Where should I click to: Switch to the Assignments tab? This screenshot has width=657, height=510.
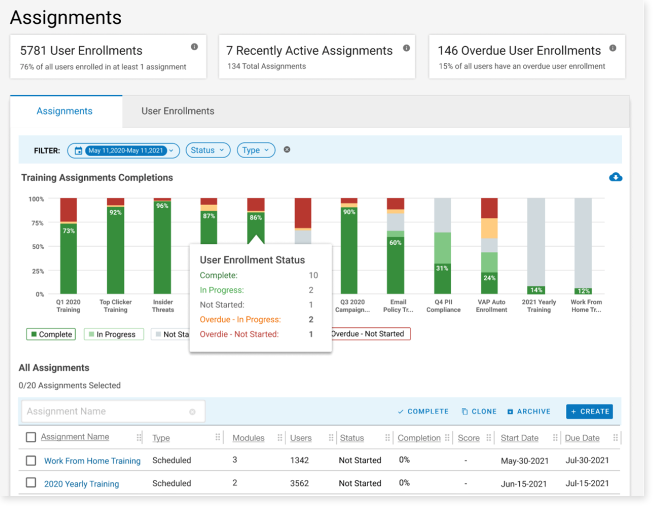point(65,111)
